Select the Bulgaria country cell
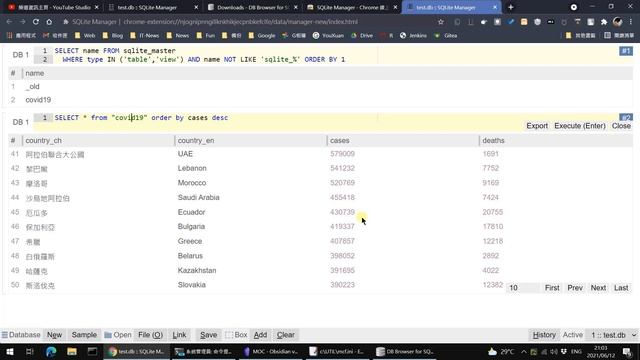 click(x=191, y=227)
